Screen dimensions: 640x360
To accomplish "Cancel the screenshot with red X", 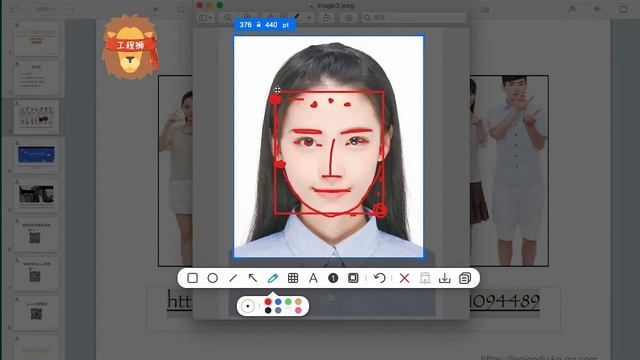I will point(404,278).
